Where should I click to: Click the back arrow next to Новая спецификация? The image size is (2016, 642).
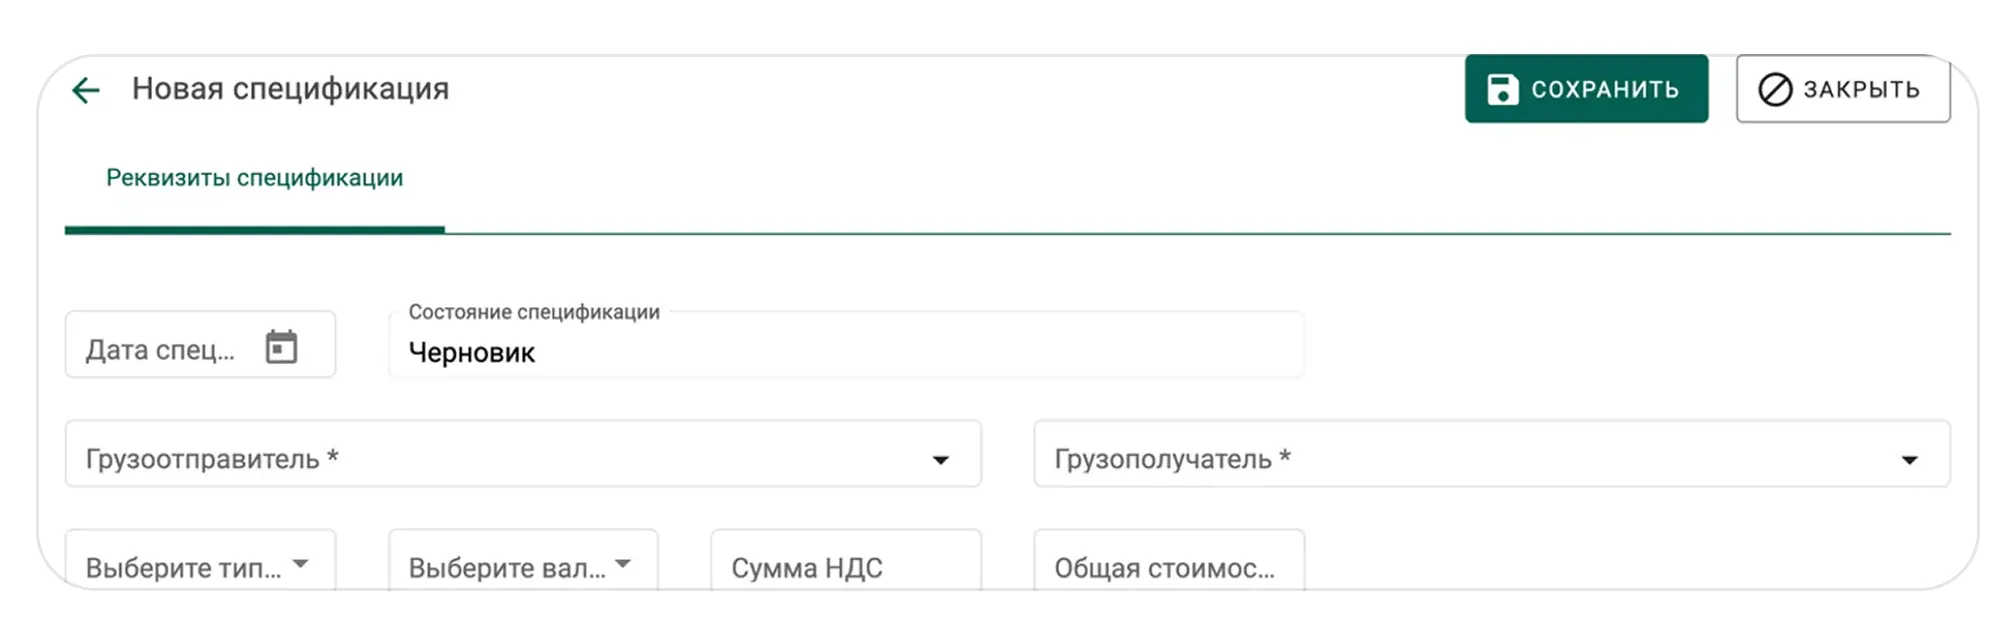click(86, 91)
